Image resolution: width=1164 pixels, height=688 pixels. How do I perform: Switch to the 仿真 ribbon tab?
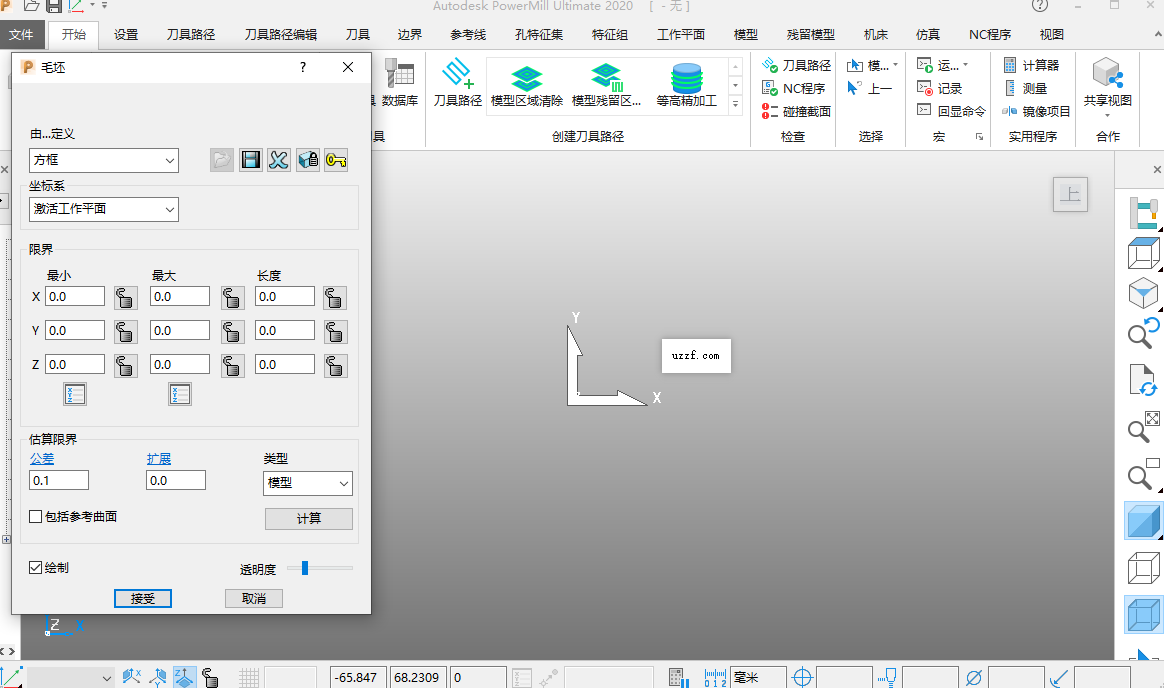point(927,33)
